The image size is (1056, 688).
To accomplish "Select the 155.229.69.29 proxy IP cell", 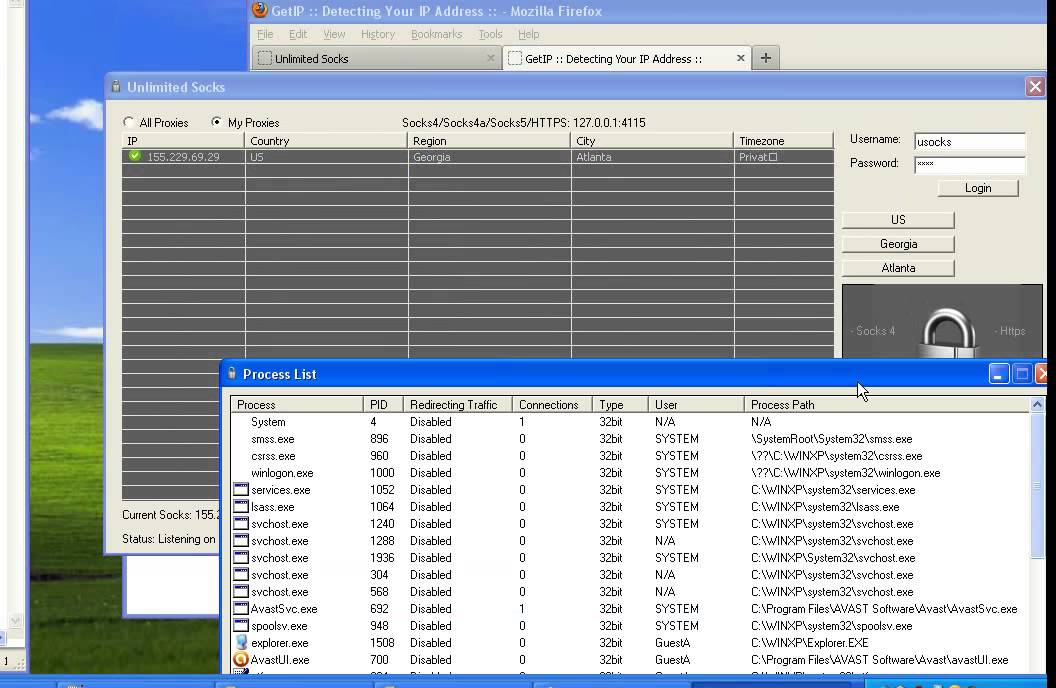I will coord(183,157).
